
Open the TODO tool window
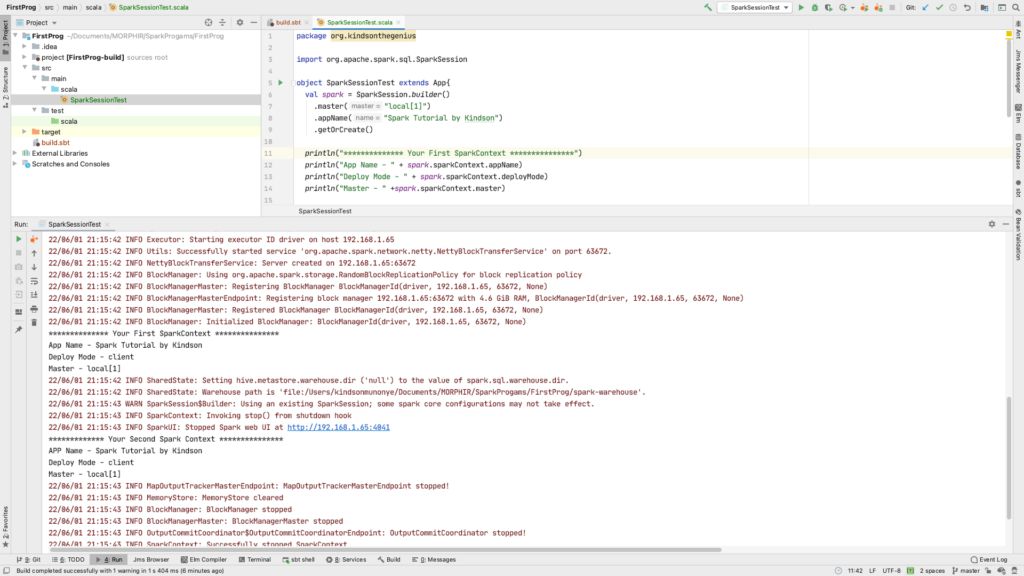pos(68,560)
